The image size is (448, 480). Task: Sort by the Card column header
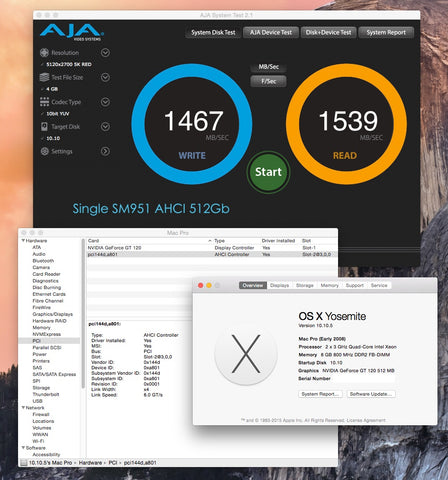pyautogui.click(x=149, y=241)
